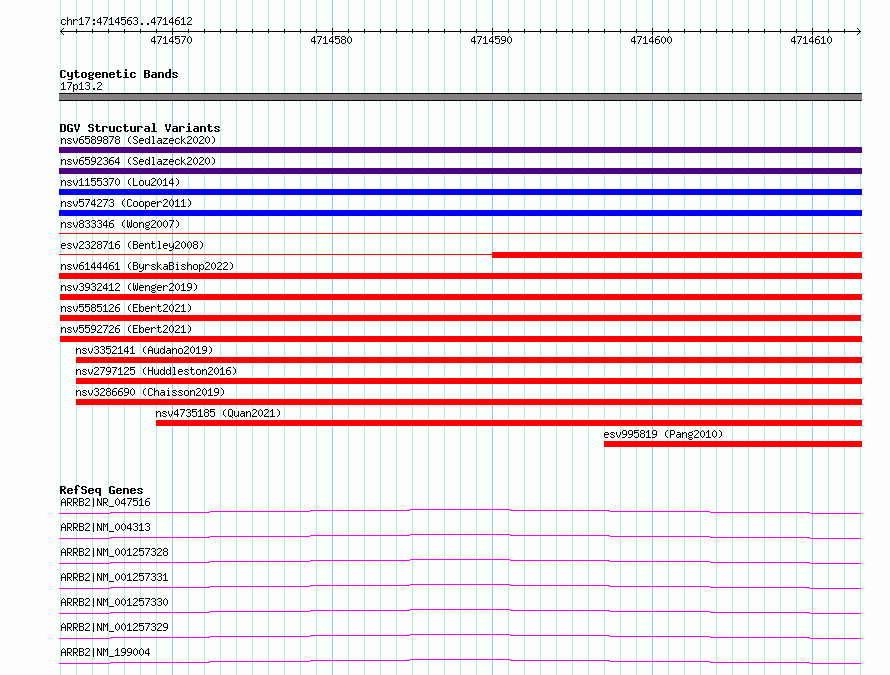Click nsv3932412 (Wenger2019) label
The image size is (890, 675).
click(129, 287)
